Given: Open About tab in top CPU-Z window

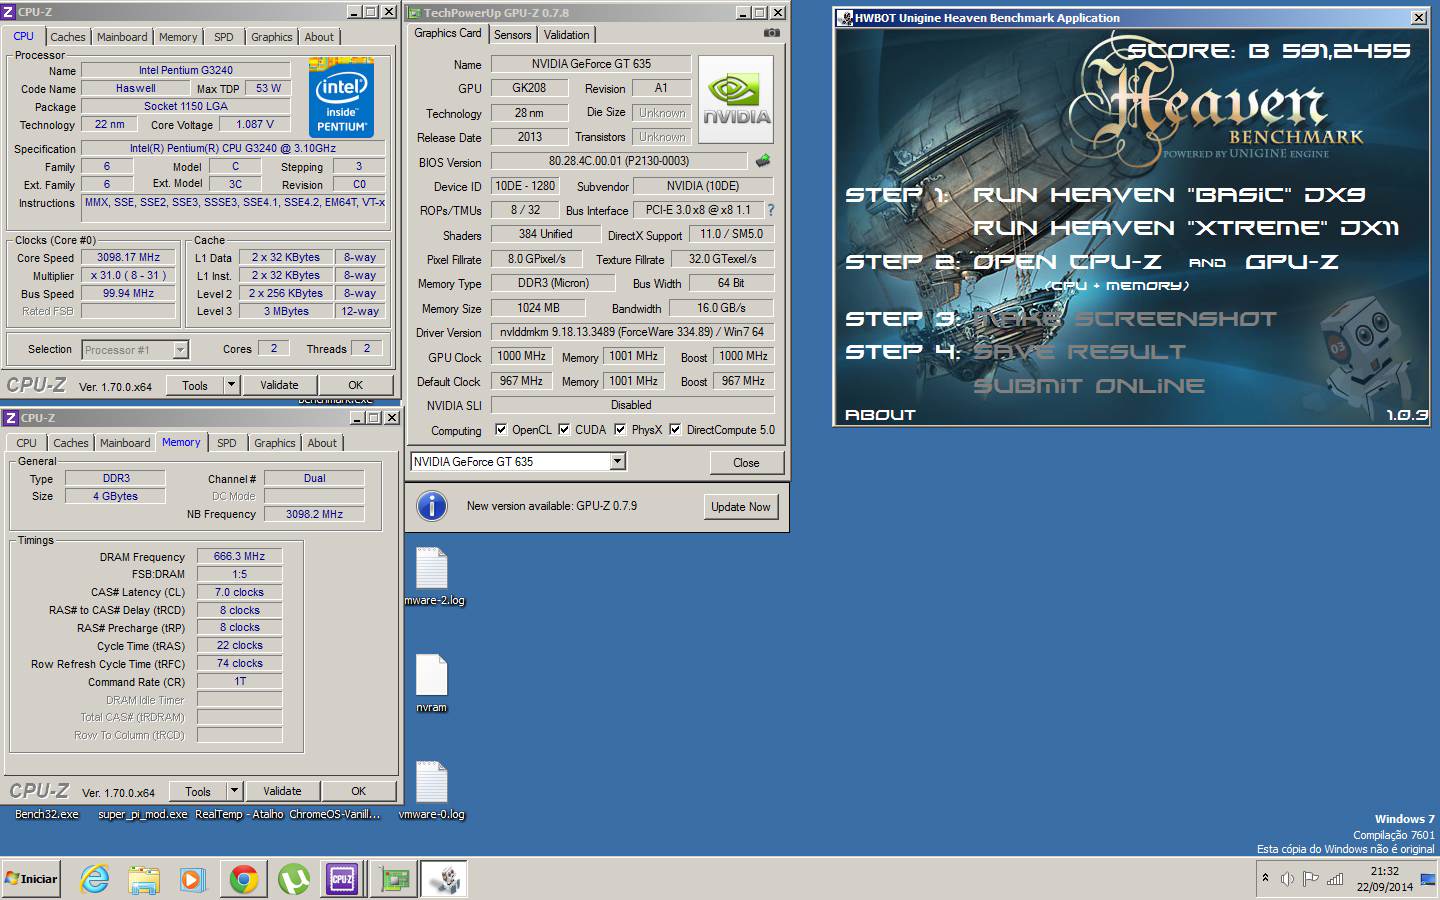Looking at the screenshot, I should pos(319,37).
